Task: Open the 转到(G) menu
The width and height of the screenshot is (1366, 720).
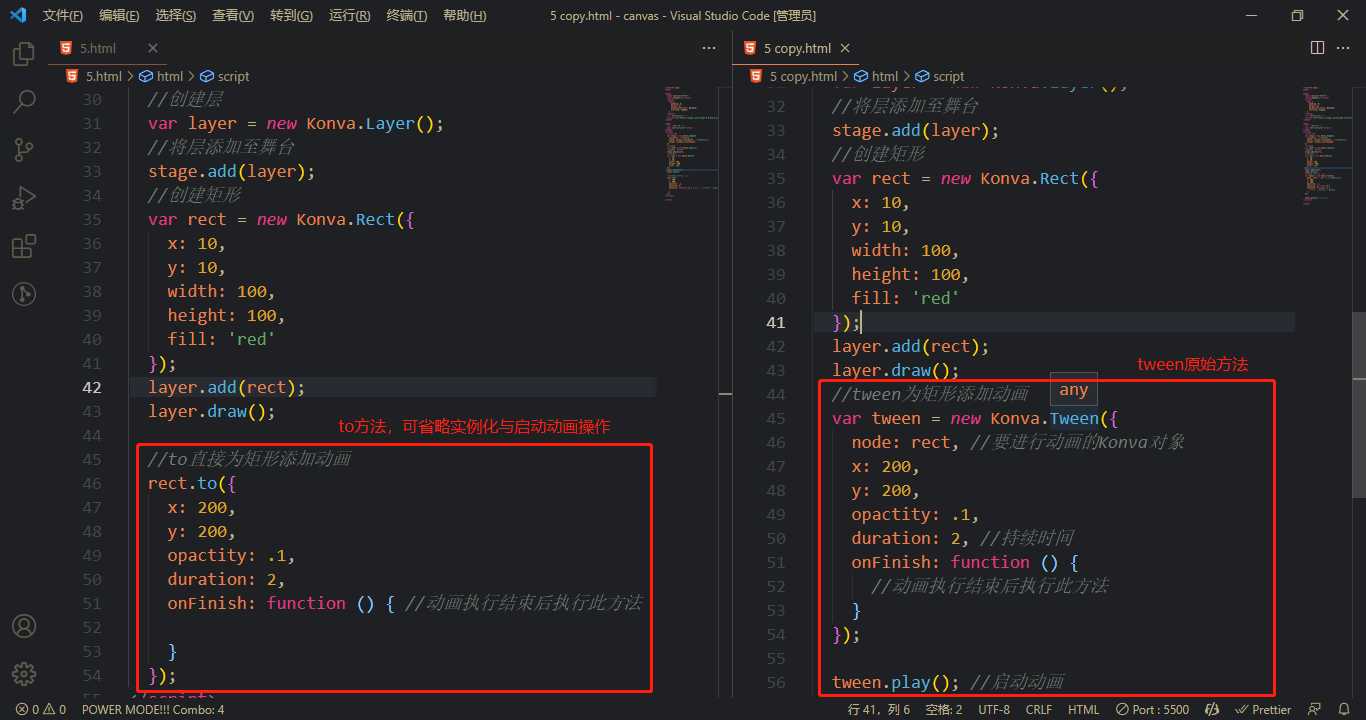Action: pyautogui.click(x=291, y=16)
